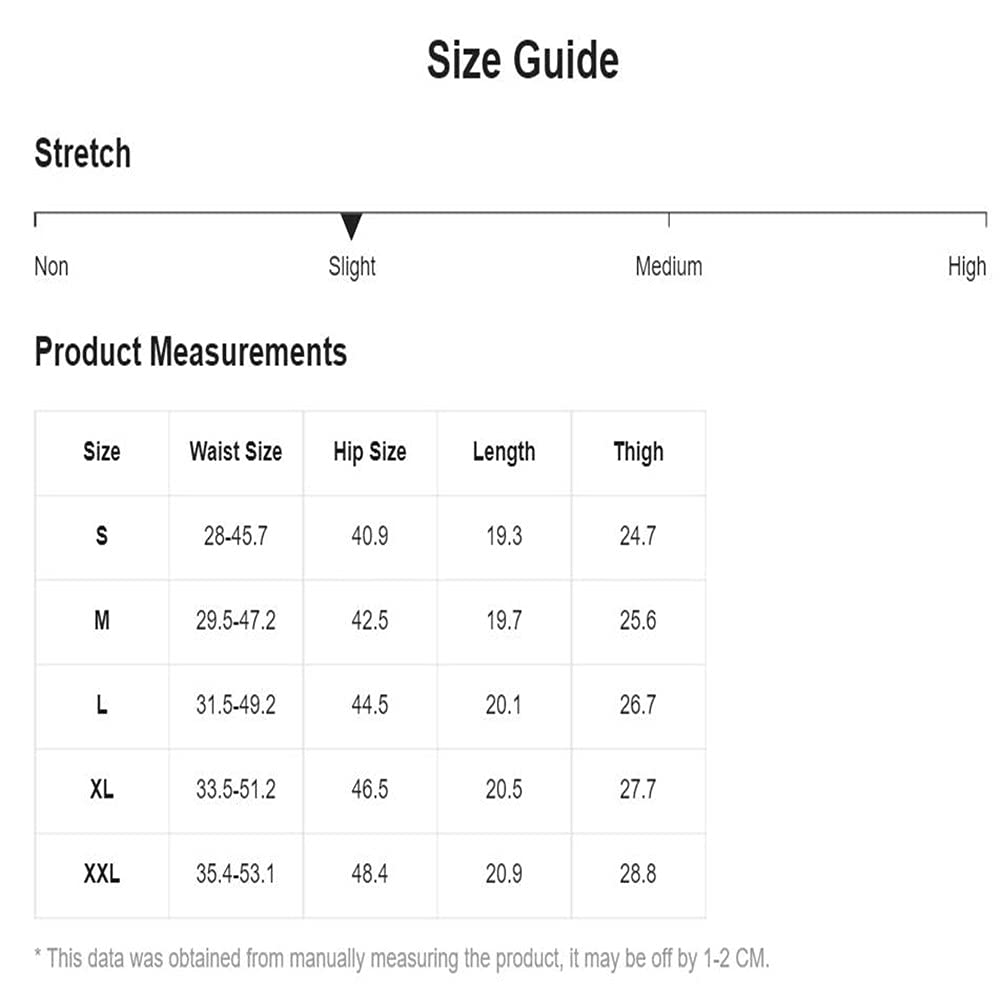The height and width of the screenshot is (1000, 1000).
Task: Select the XXL size row label
Action: point(101,874)
